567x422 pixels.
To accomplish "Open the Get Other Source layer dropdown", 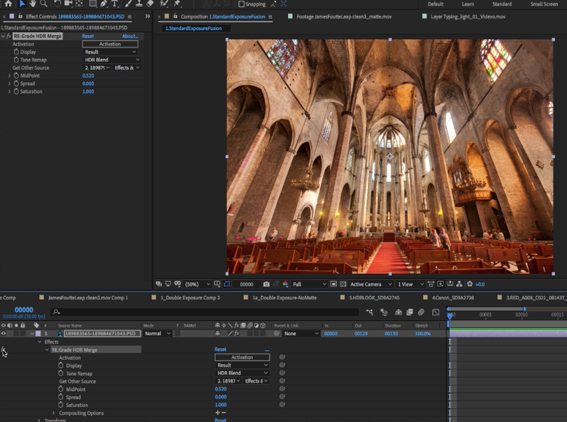I will pyautogui.click(x=97, y=68).
